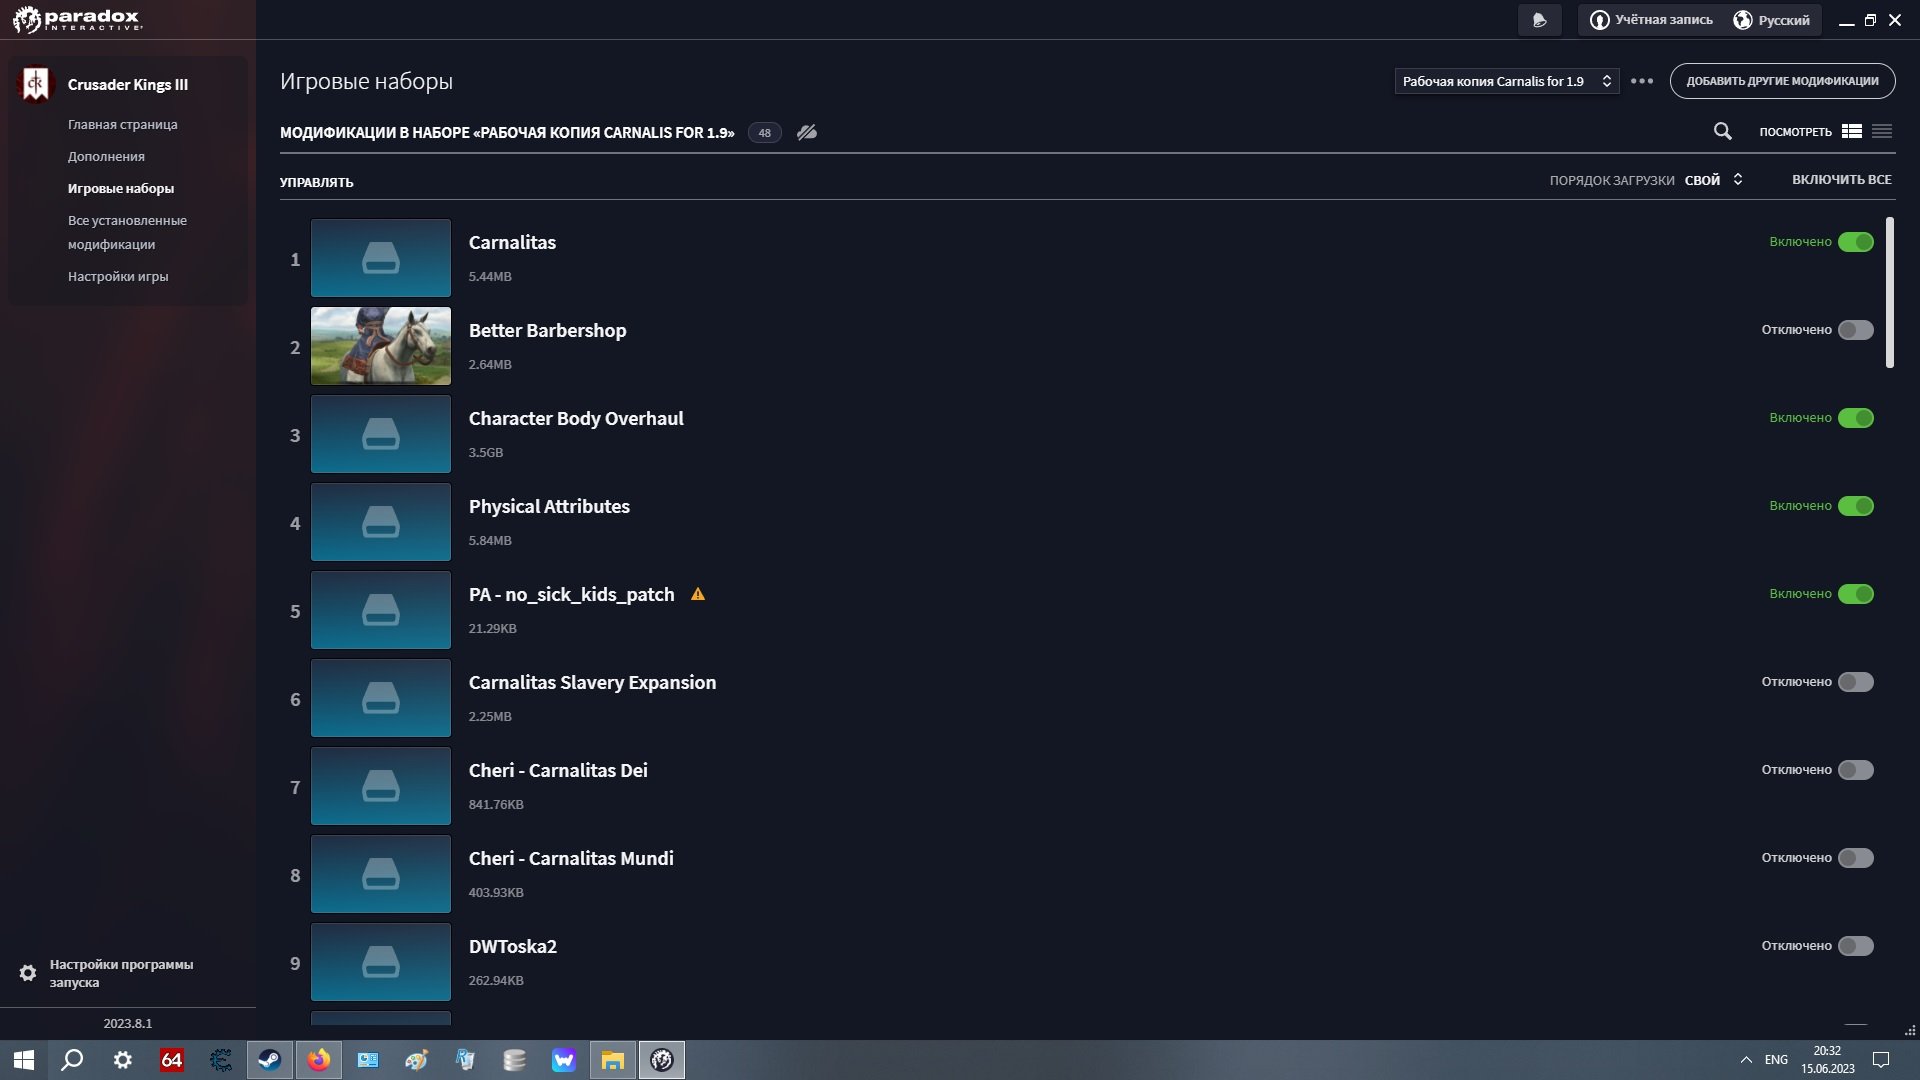The width and height of the screenshot is (1920, 1080).
Task: Click the launcher version 2023.8.1
Action: point(128,1023)
